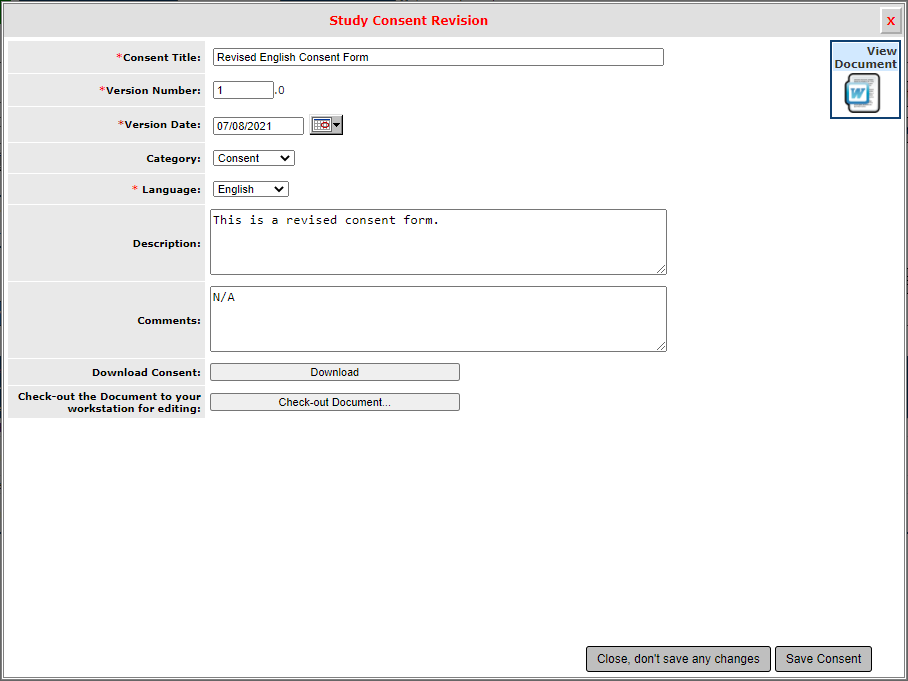This screenshot has height=681, width=908.
Task: Focus the Version Date field
Action: click(x=258, y=126)
